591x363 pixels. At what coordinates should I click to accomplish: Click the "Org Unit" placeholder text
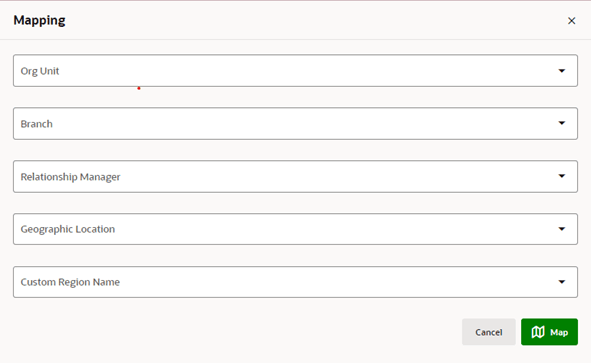coord(40,71)
